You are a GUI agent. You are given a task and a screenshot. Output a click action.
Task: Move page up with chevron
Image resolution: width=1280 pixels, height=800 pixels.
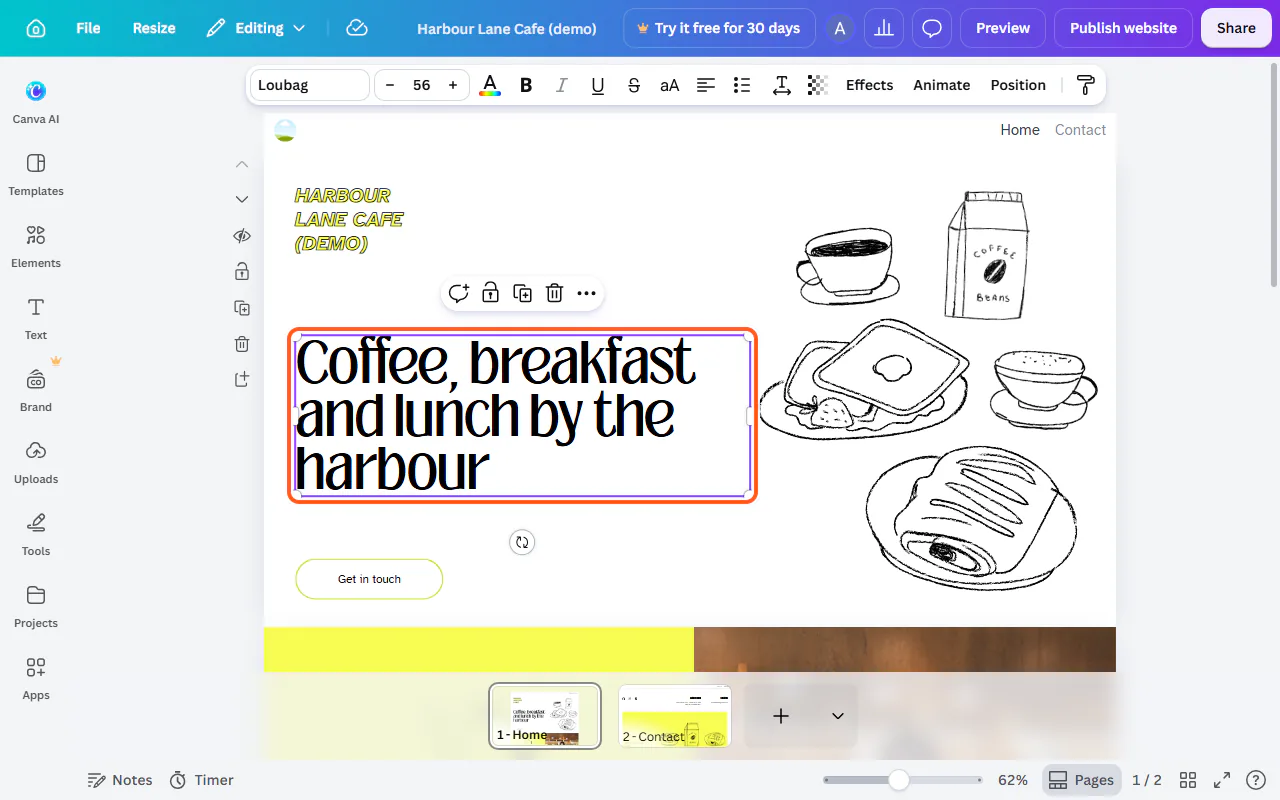[x=242, y=163]
